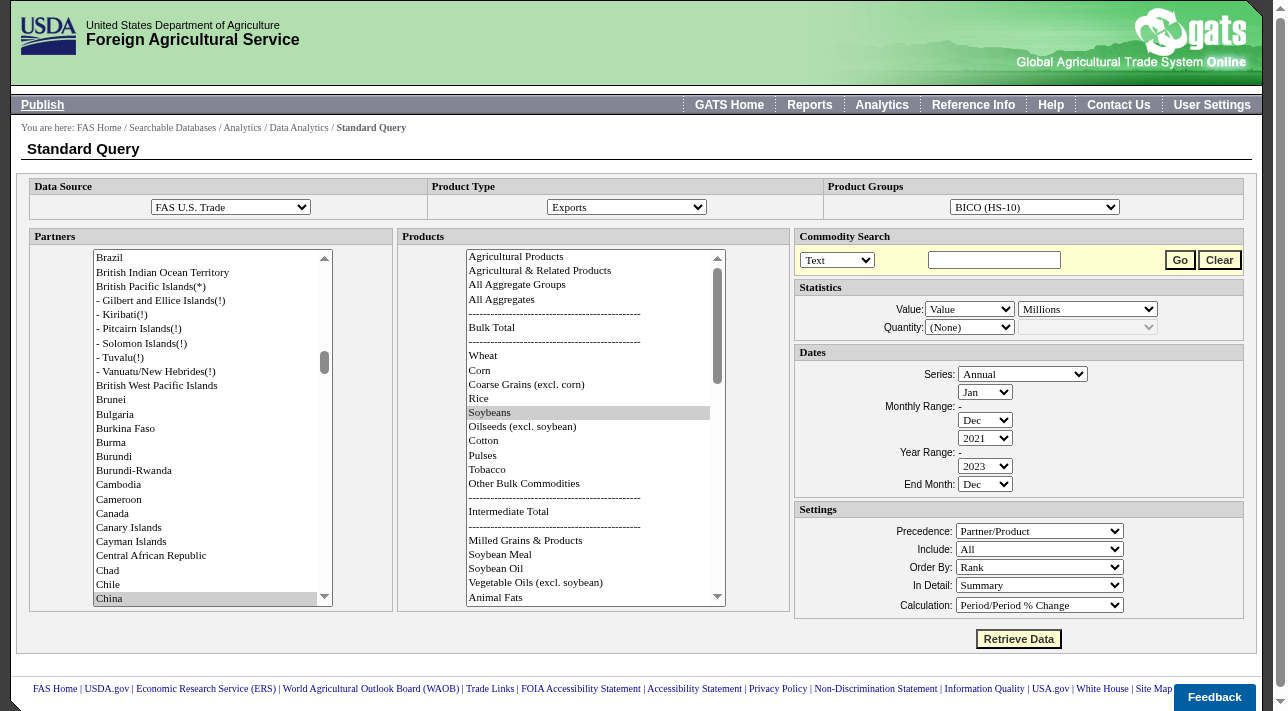
Task: Select Chile in Partners list
Action: pos(205,585)
